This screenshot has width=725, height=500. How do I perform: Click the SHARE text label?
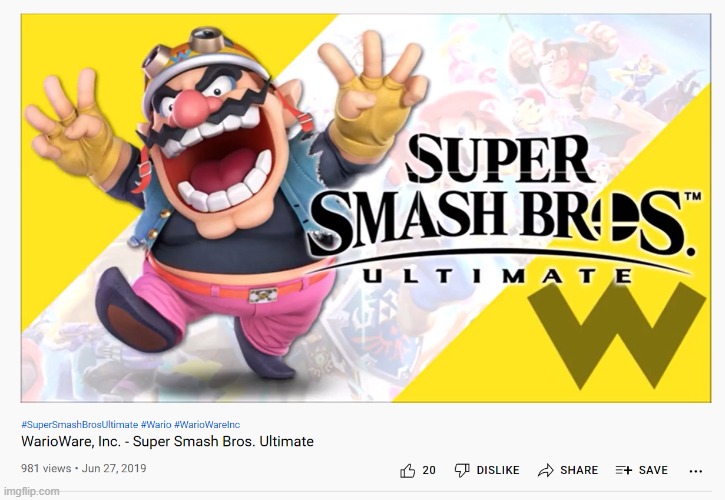579,470
